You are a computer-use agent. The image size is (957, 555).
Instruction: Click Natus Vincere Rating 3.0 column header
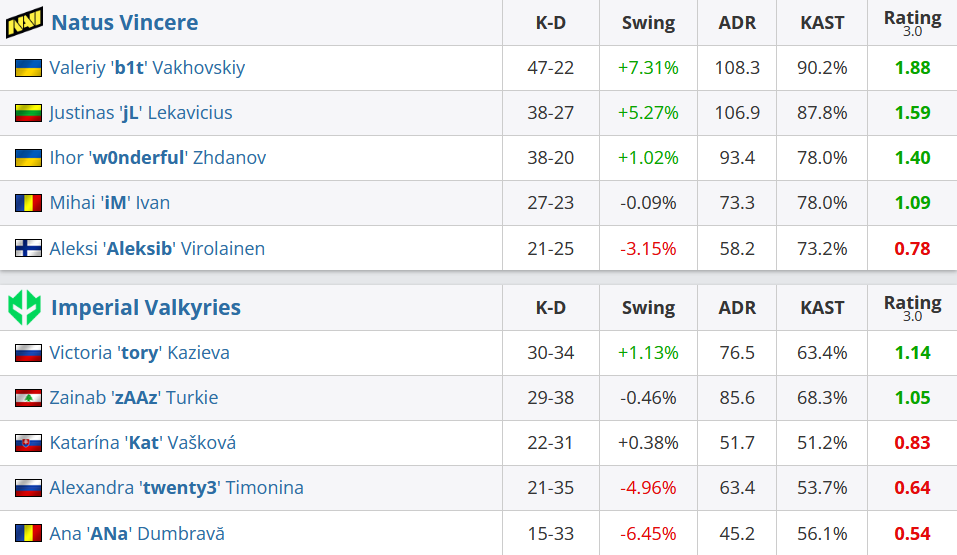912,23
